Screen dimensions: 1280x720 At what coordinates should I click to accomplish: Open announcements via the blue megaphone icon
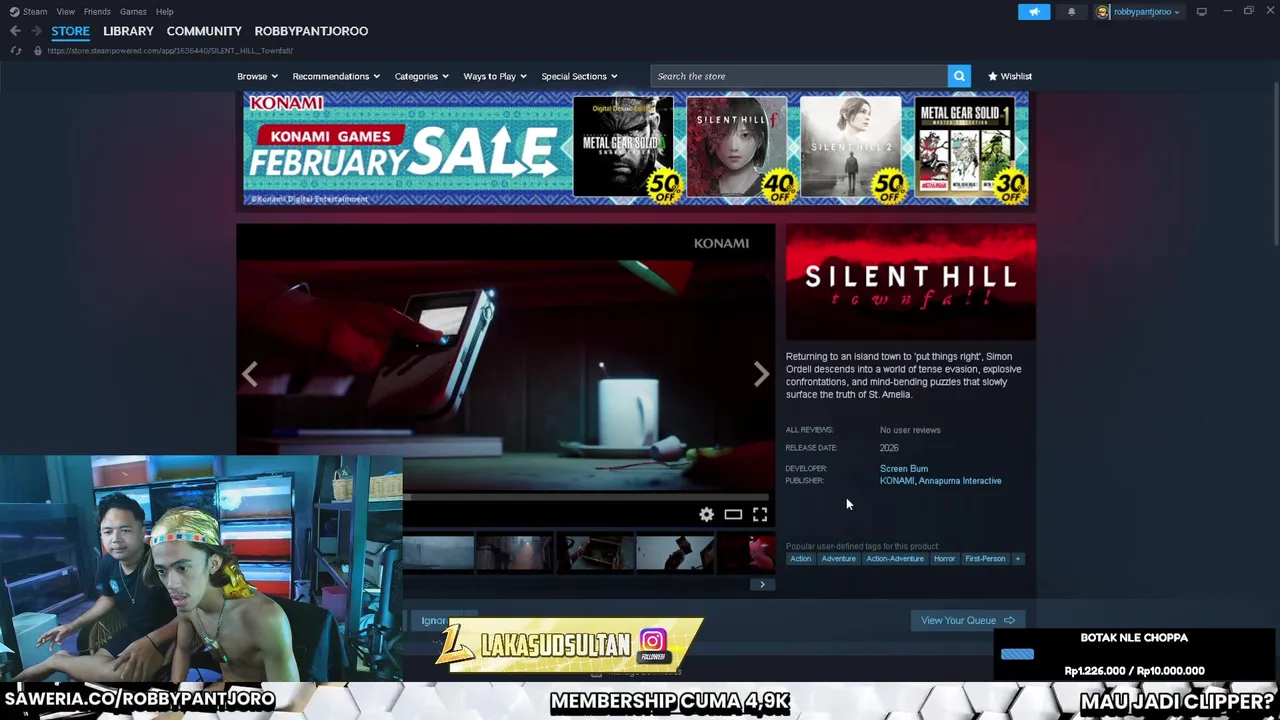(1034, 11)
